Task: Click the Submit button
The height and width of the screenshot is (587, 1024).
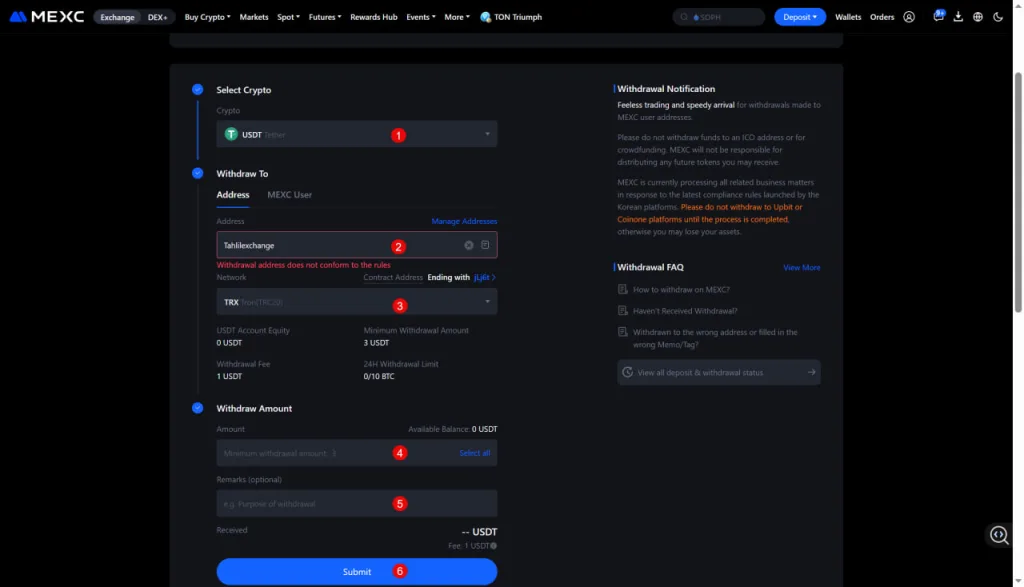Action: point(357,571)
